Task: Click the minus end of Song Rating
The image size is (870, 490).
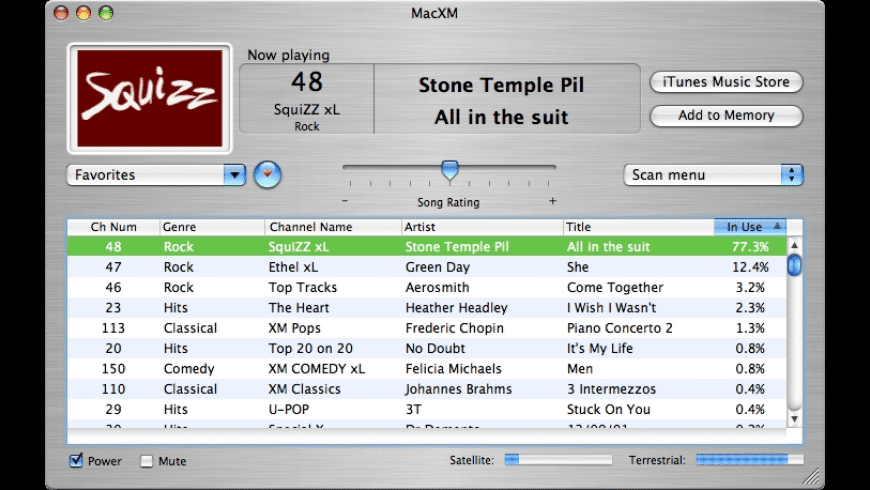Action: [345, 202]
